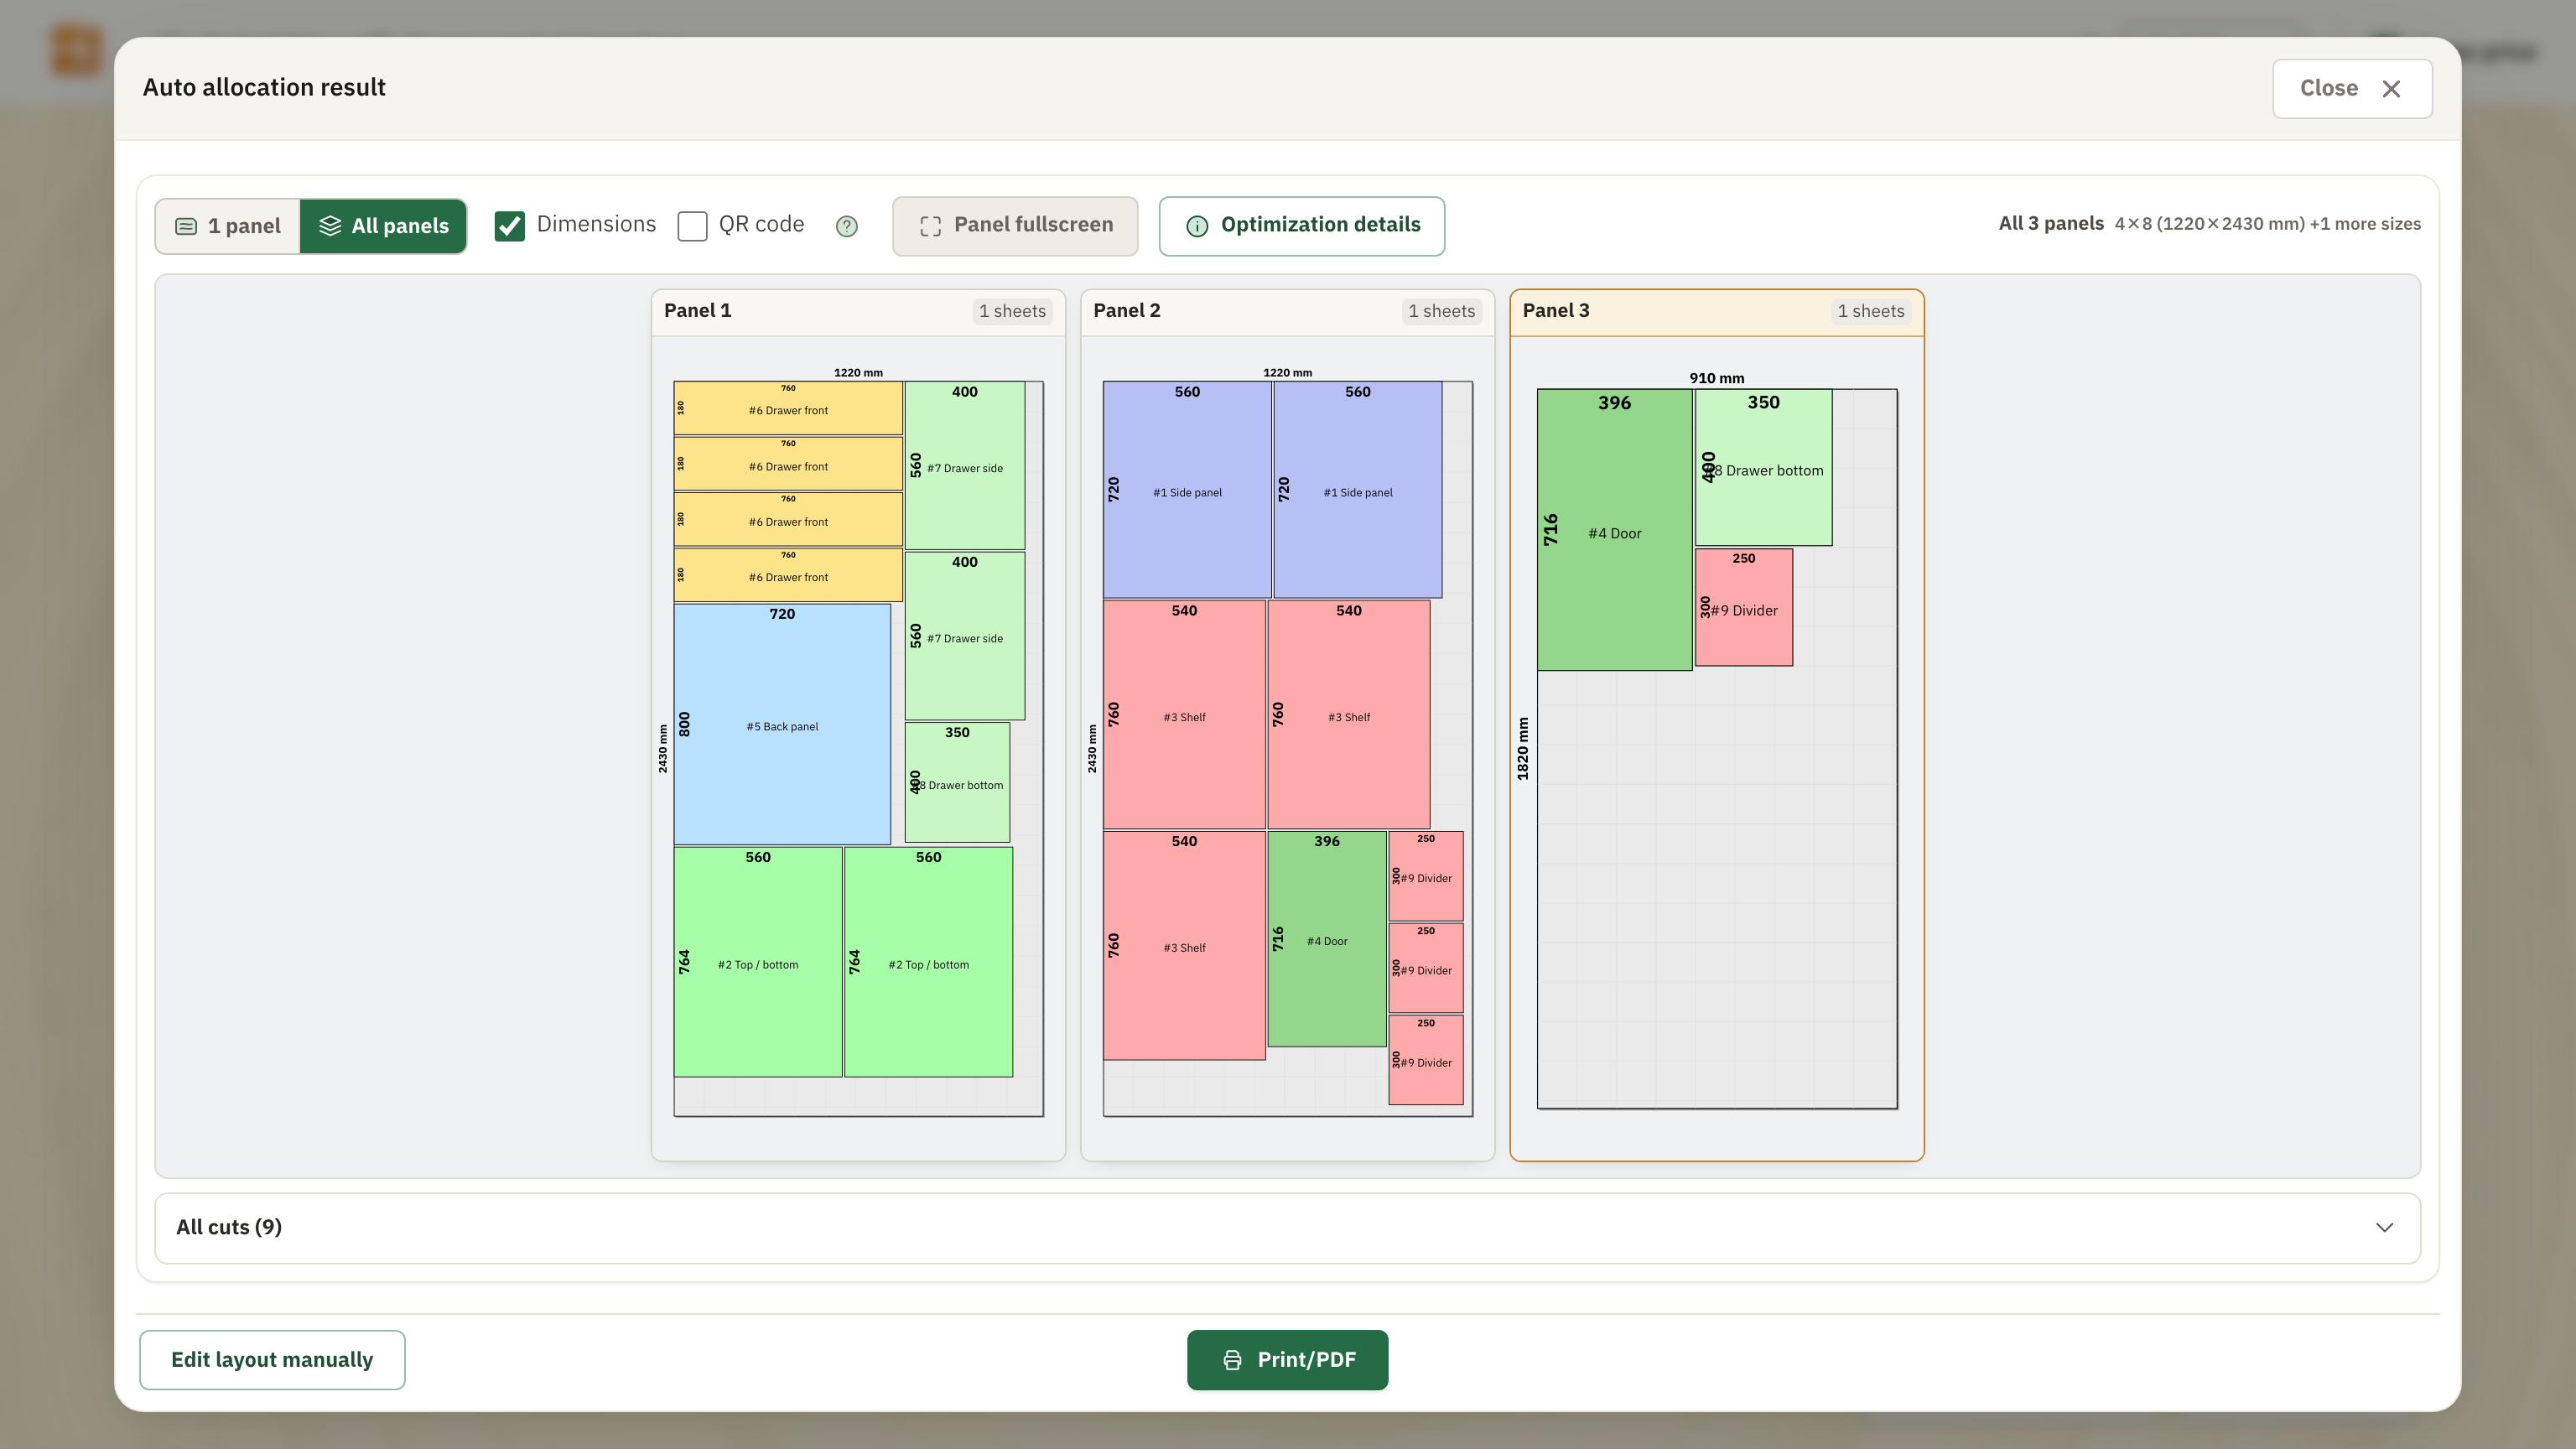Expand the All cuts (9) section

tap(1287, 1227)
